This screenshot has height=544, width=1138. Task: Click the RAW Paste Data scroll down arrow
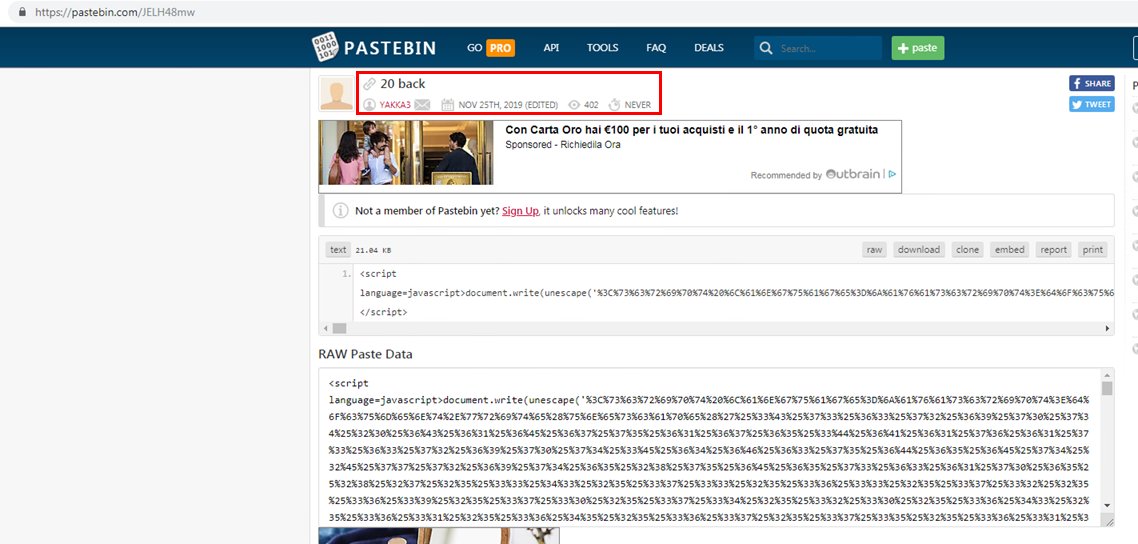(1107, 505)
